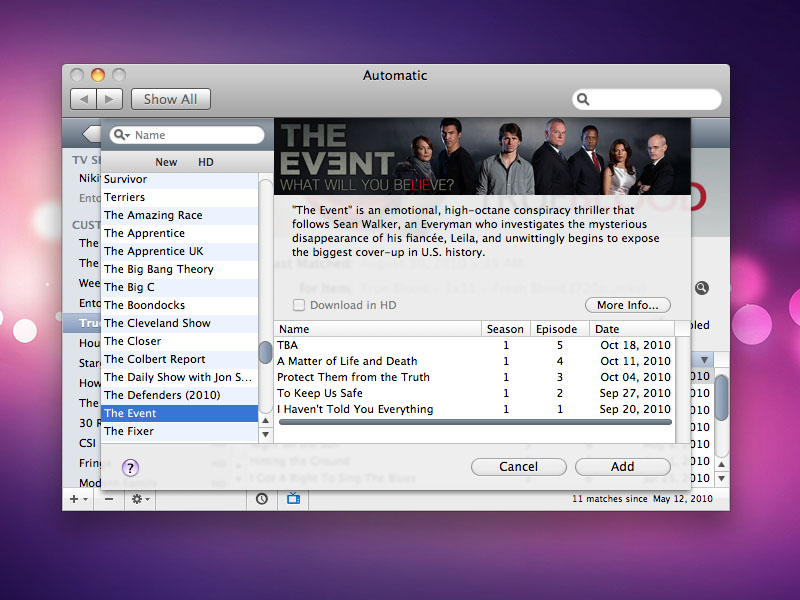800x600 pixels.
Task: Click the Add button
Action: pyautogui.click(x=622, y=467)
